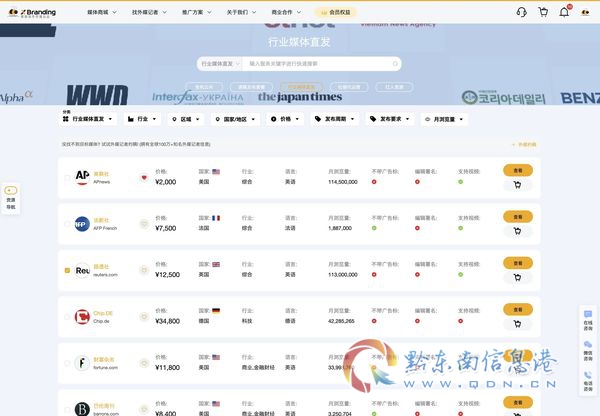Screen dimensions: 600x416
Task: Expand the 国家/地区 filter dropdown
Action: coord(235,119)
